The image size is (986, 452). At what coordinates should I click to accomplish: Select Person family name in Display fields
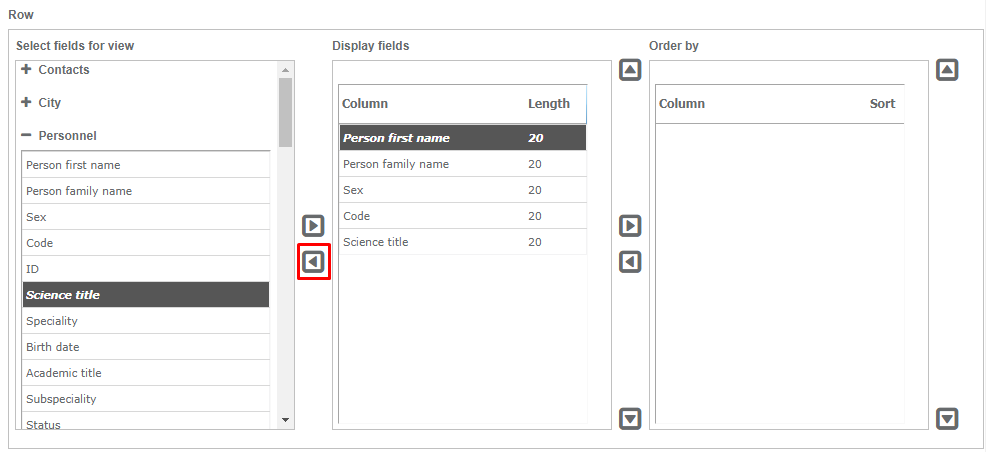396,164
